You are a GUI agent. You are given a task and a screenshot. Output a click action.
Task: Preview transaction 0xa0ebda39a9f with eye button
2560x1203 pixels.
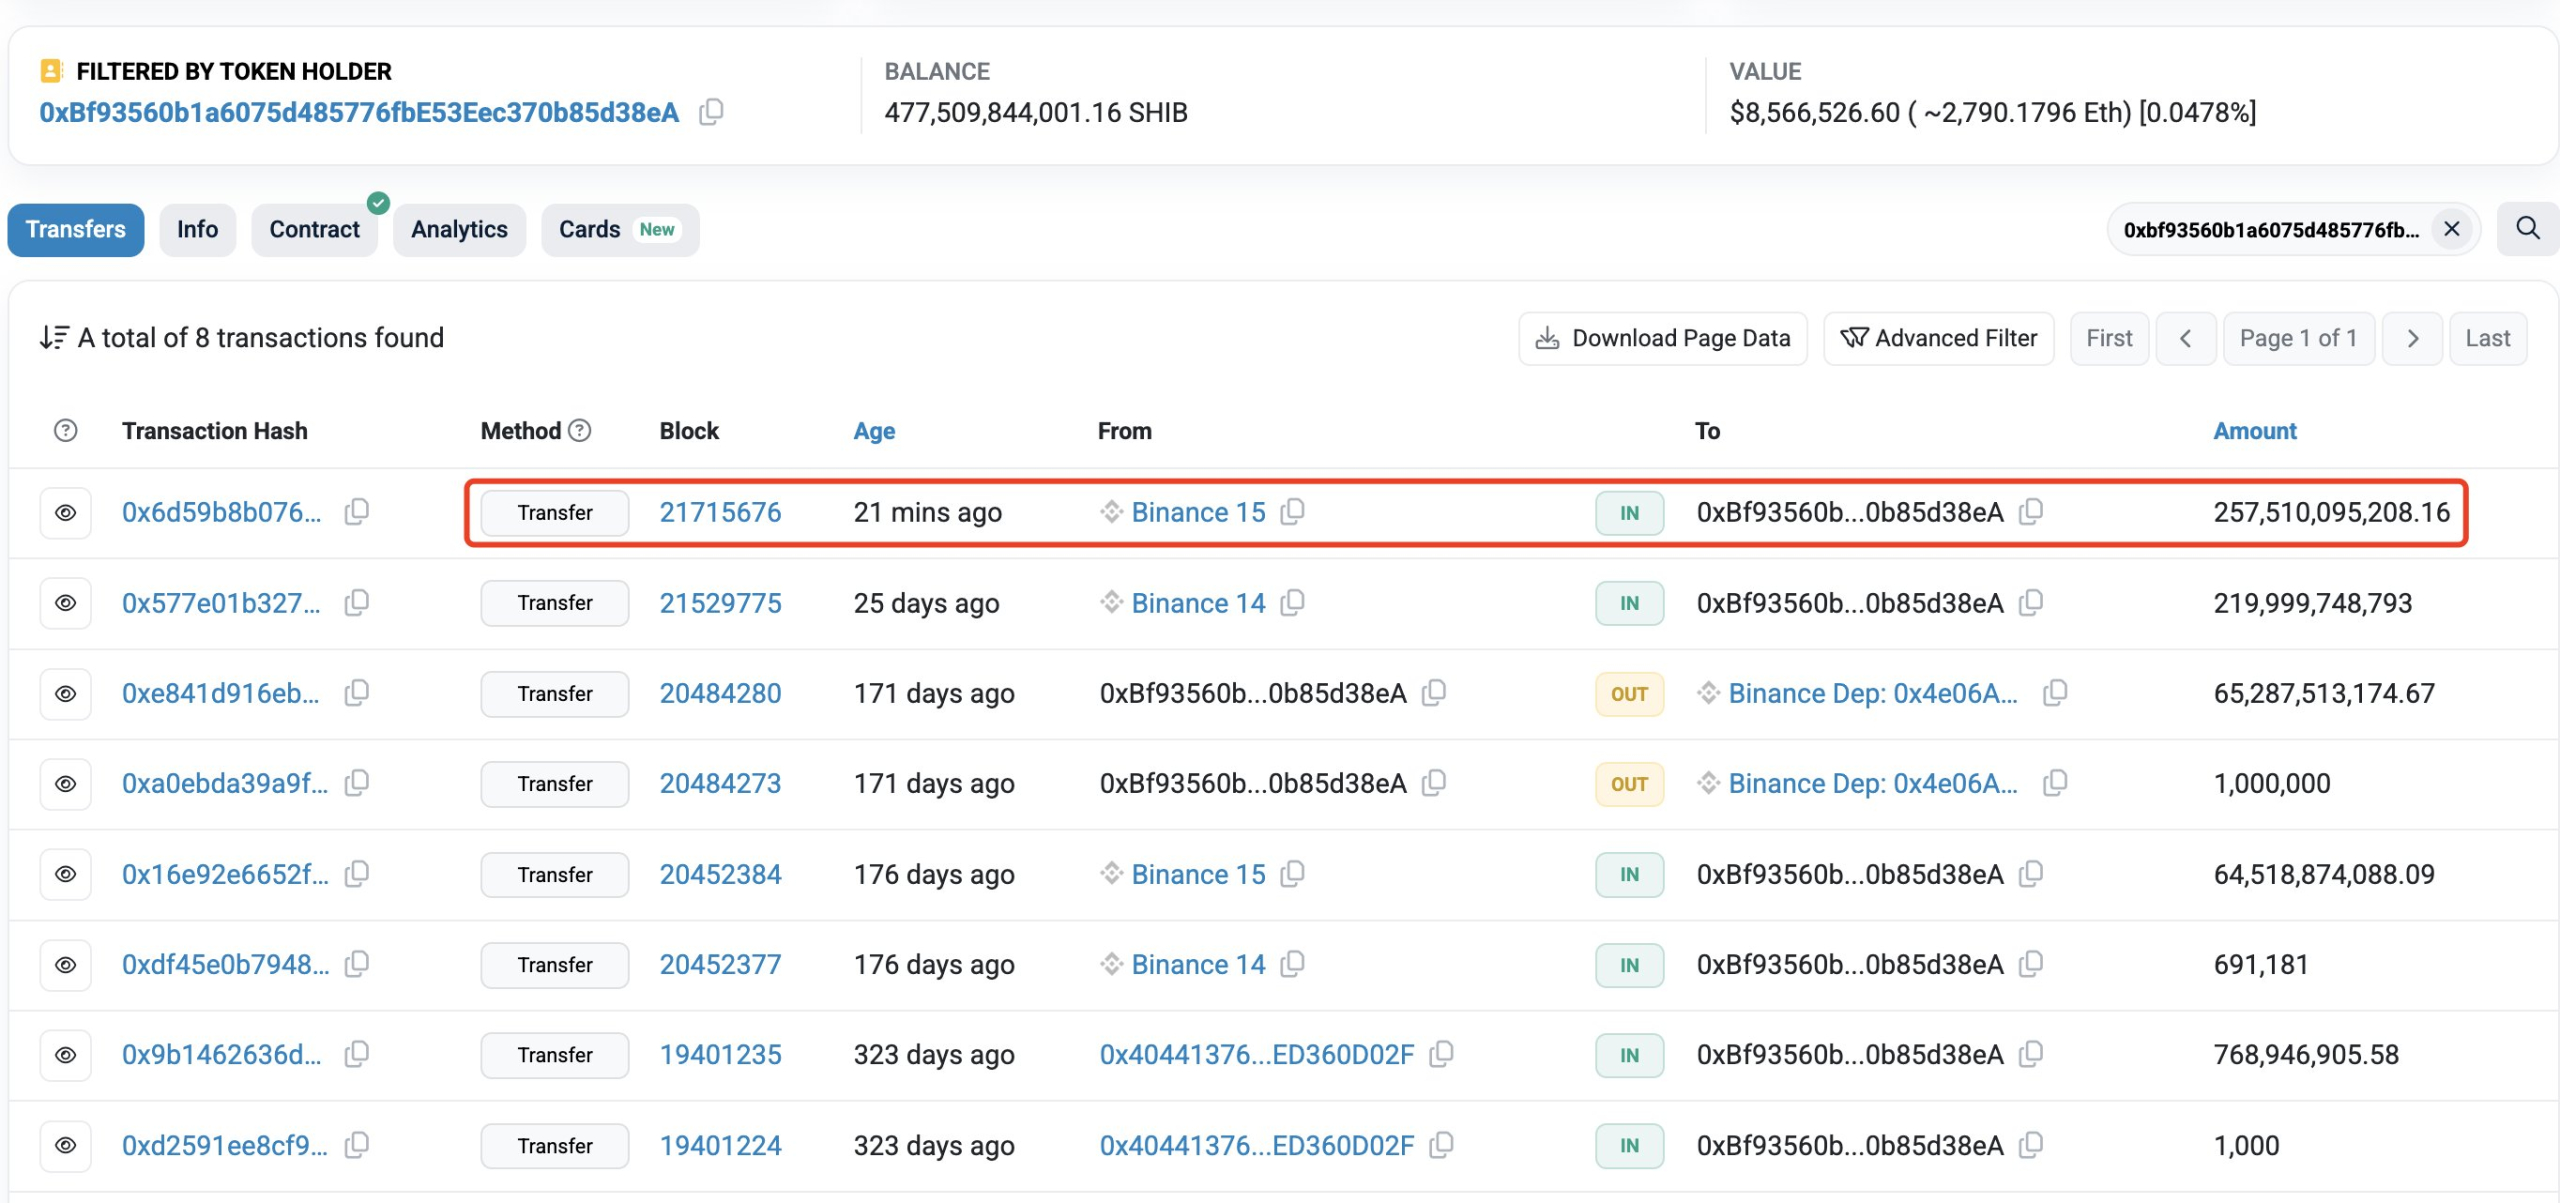(x=65, y=784)
